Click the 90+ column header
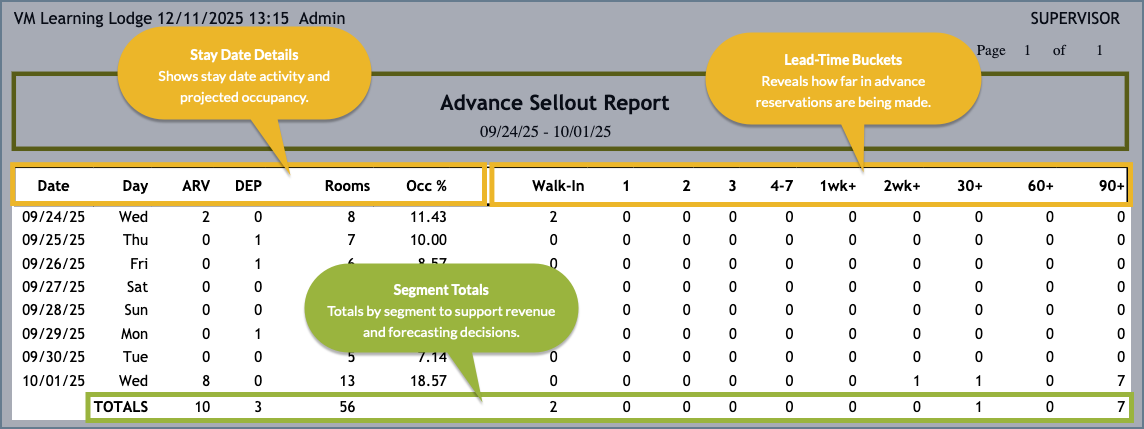This screenshot has width=1144, height=429. (x=1112, y=186)
